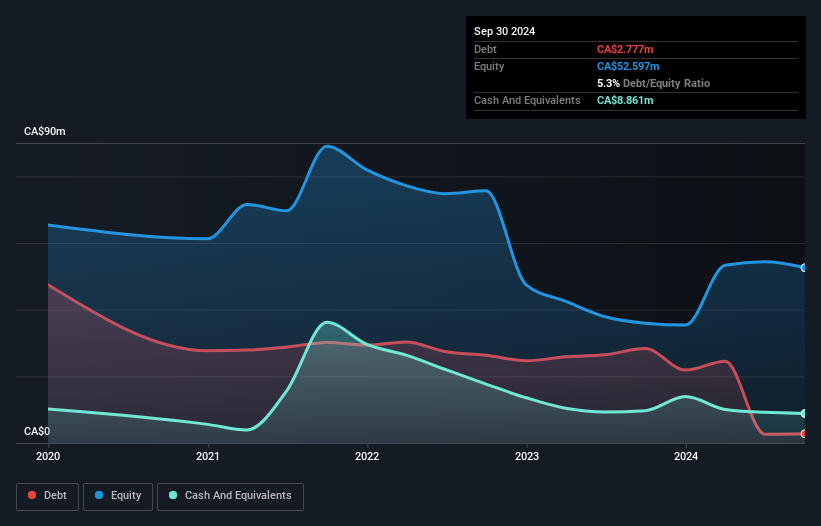This screenshot has height=526, width=821.
Task: Click the 5.3% Debt/Equity Ratio text
Action: (x=653, y=83)
